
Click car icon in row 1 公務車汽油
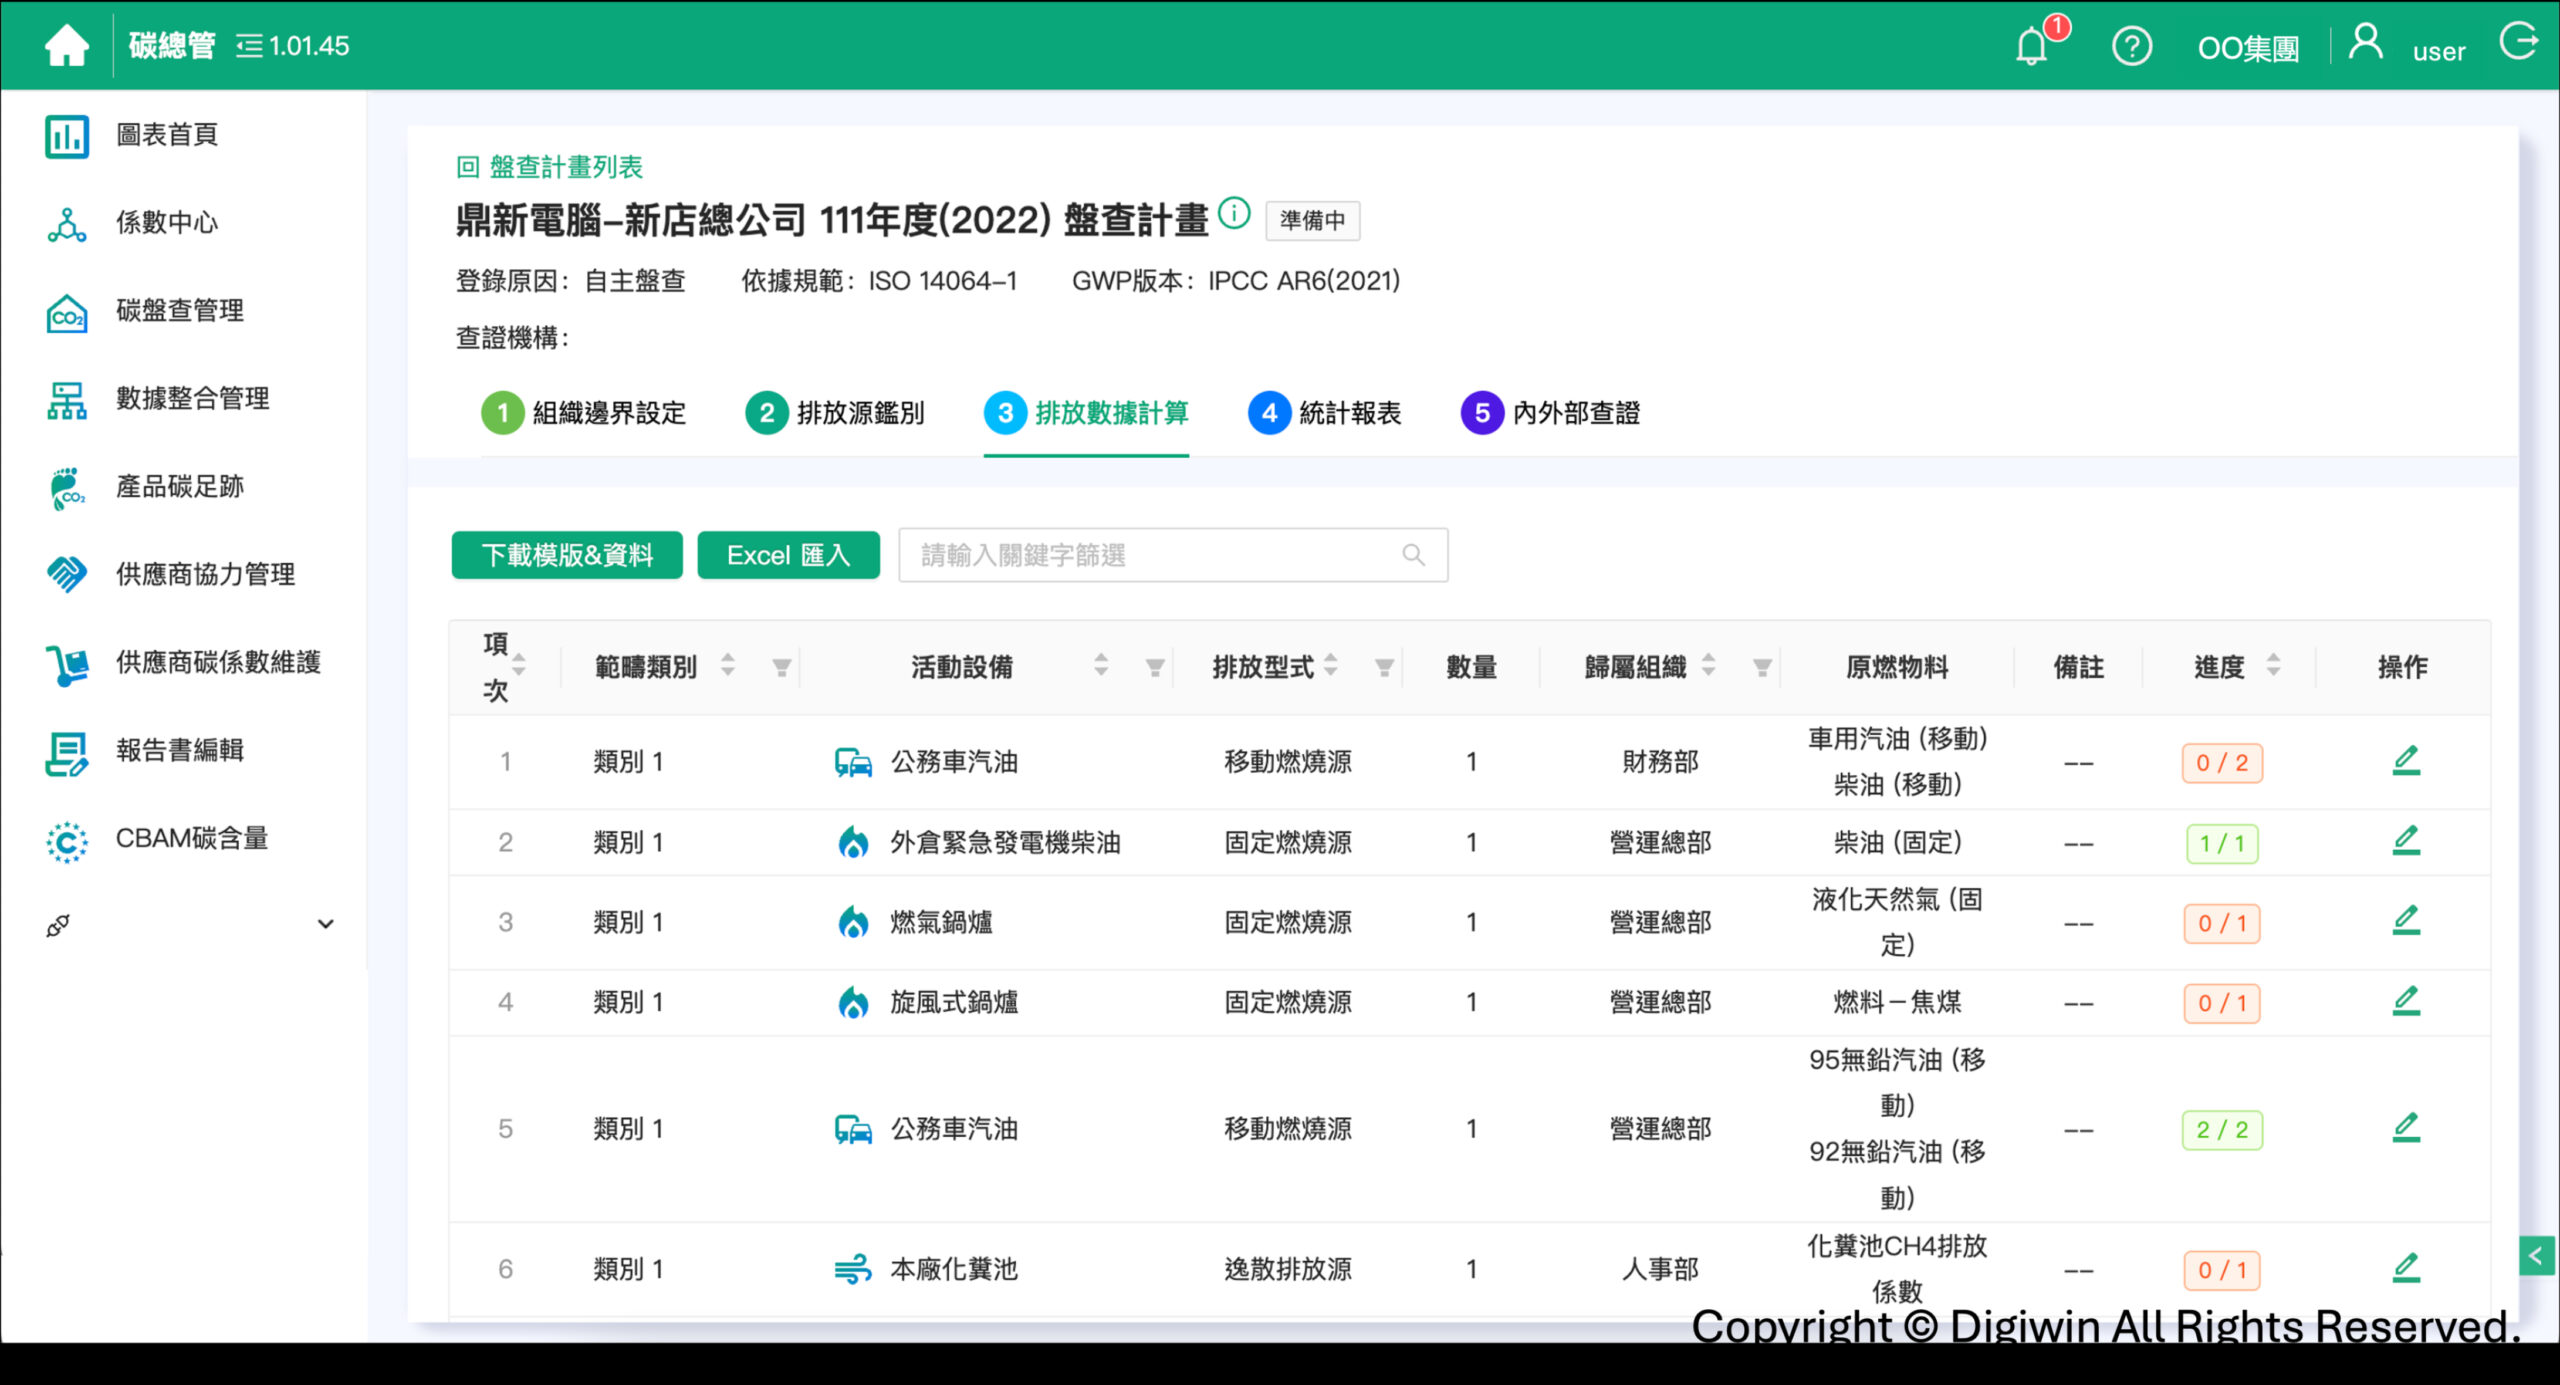(853, 762)
